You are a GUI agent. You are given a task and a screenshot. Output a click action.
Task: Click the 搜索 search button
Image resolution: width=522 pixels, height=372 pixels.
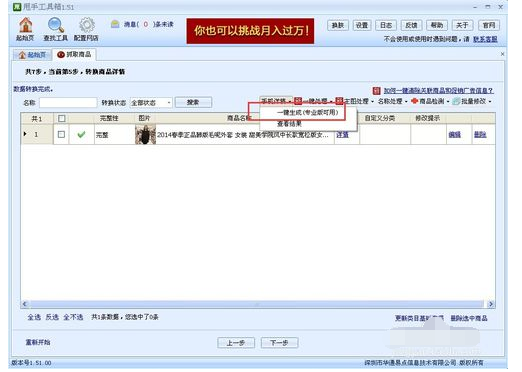193,102
